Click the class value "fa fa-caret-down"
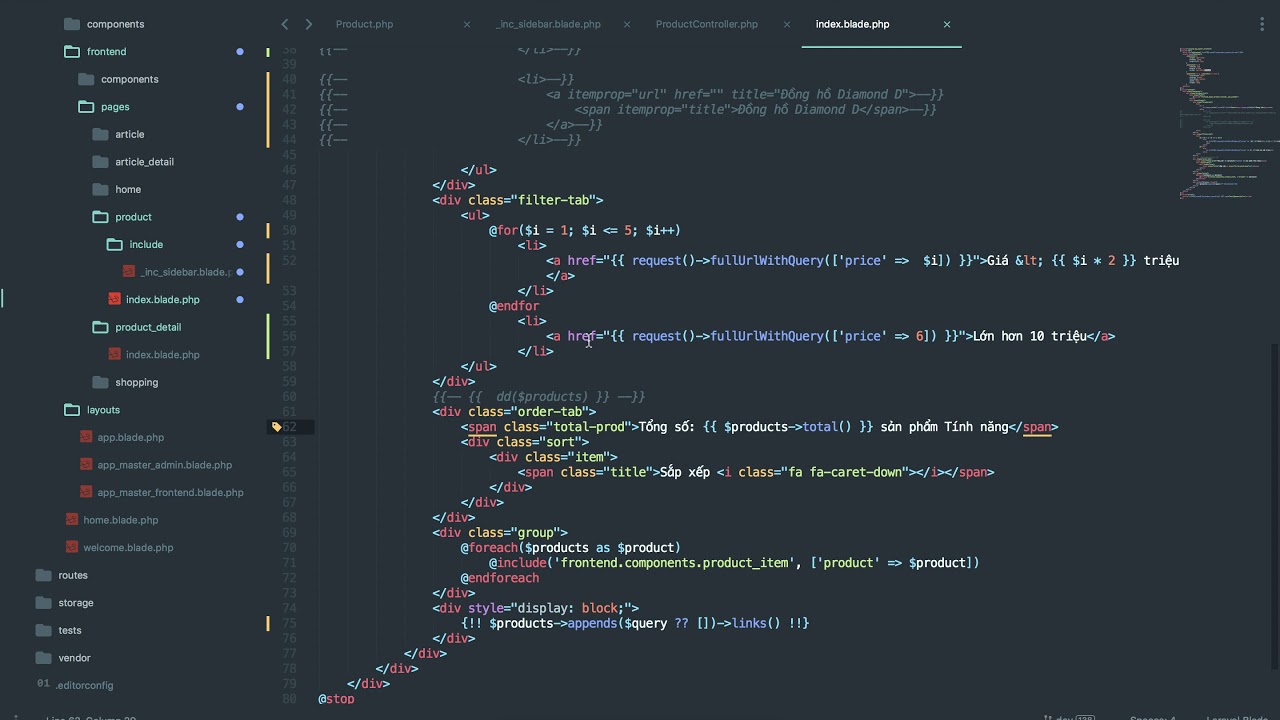The height and width of the screenshot is (720, 1280). [841, 472]
